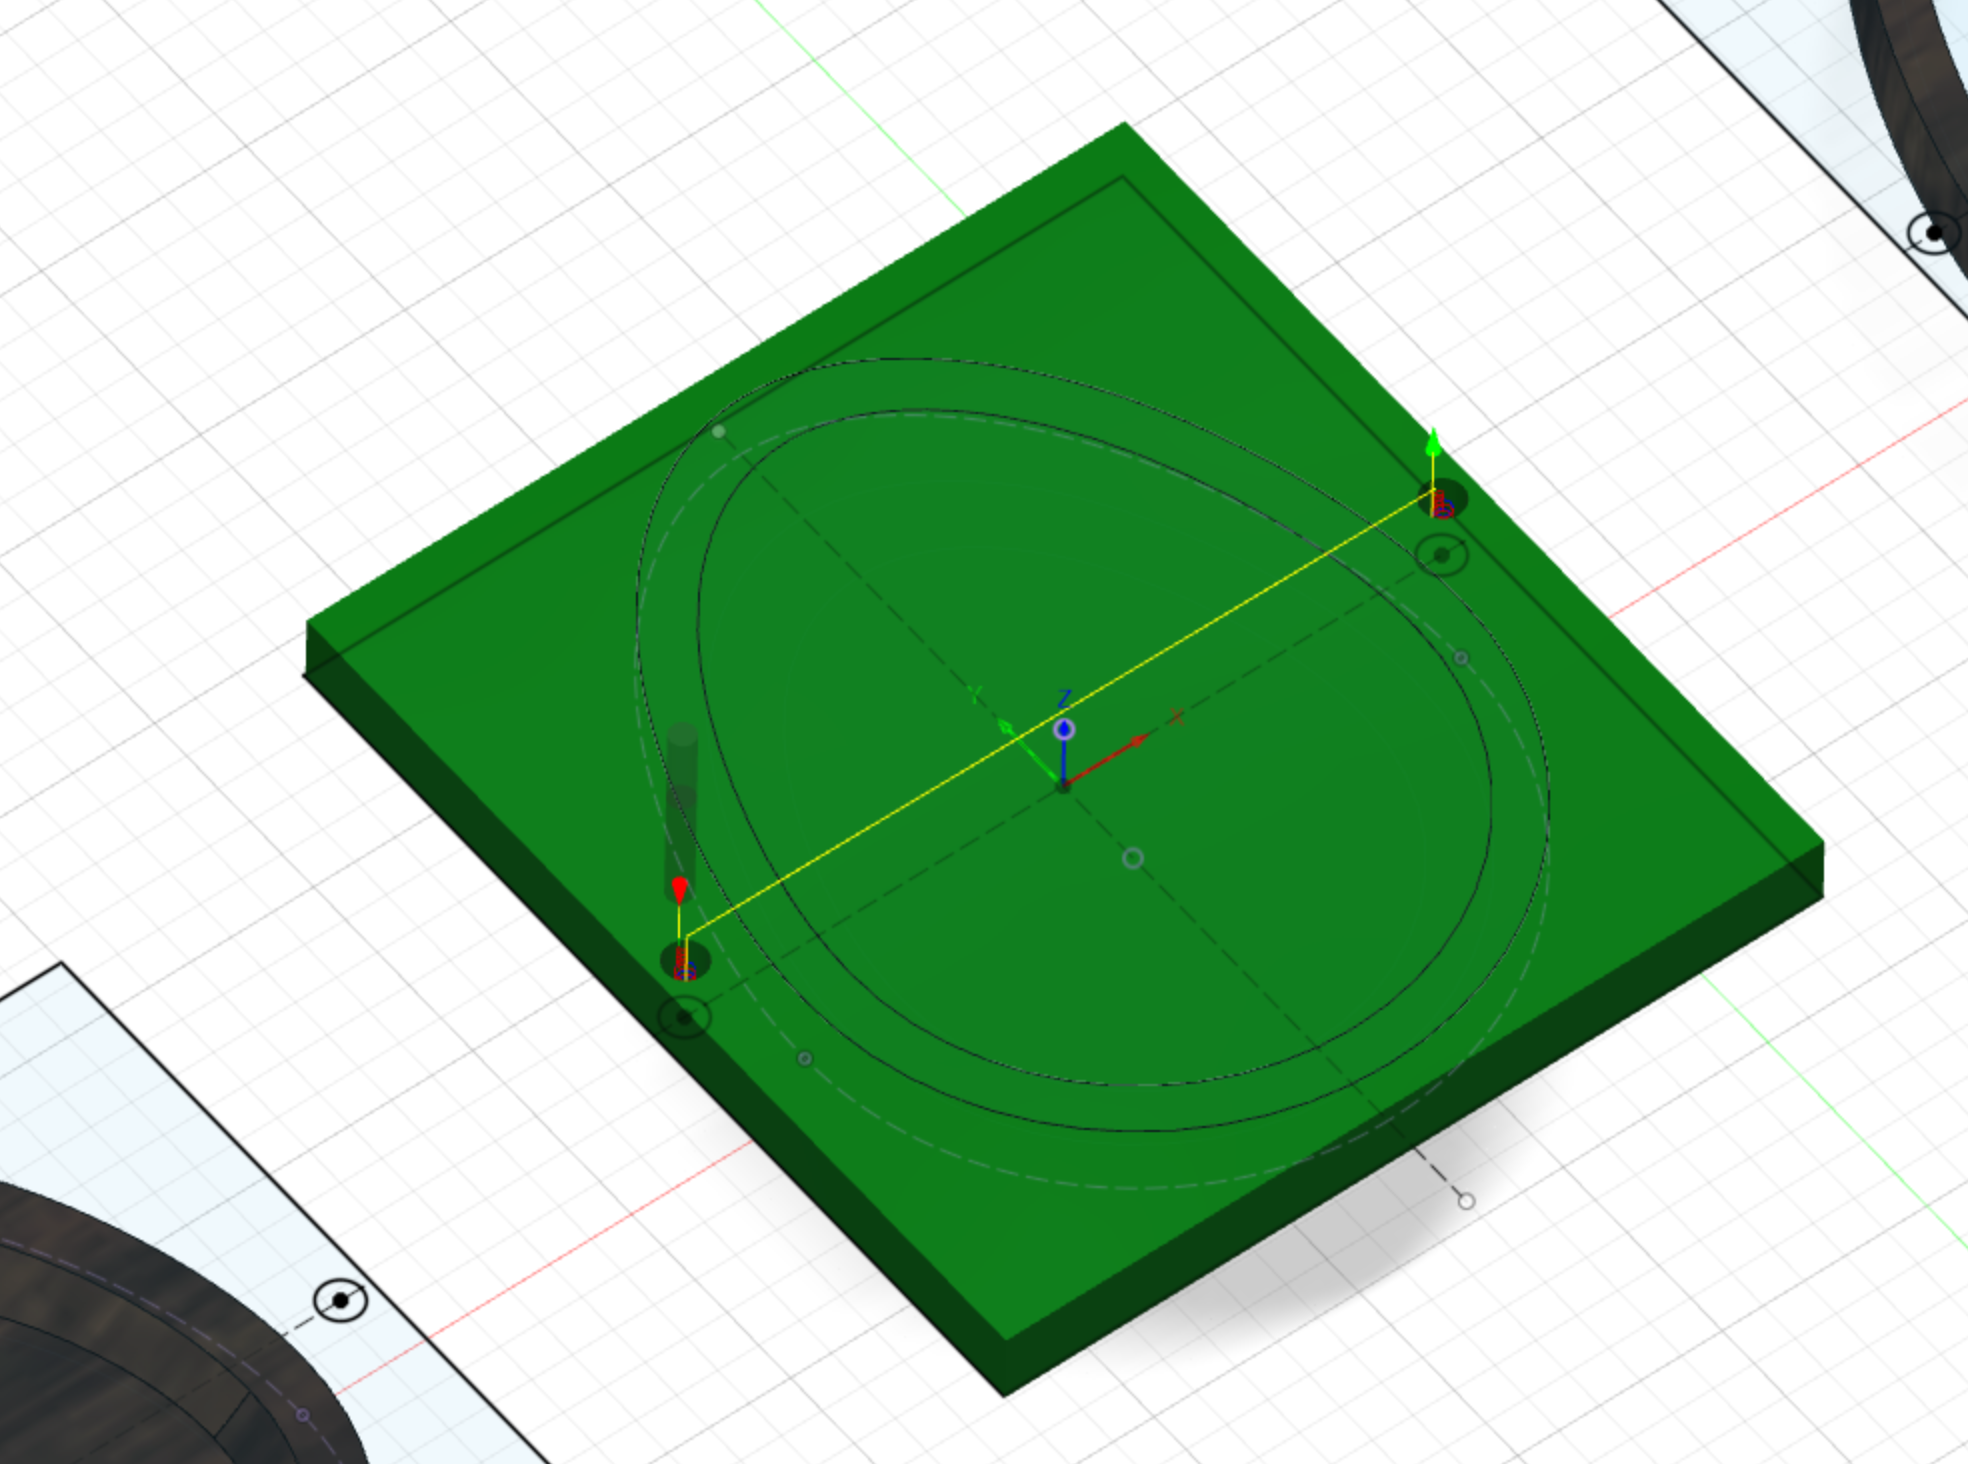The height and width of the screenshot is (1464, 1968).
Task: Click the sketch point on the egg's lower-left dashed curve
Action: pyautogui.click(x=805, y=1058)
